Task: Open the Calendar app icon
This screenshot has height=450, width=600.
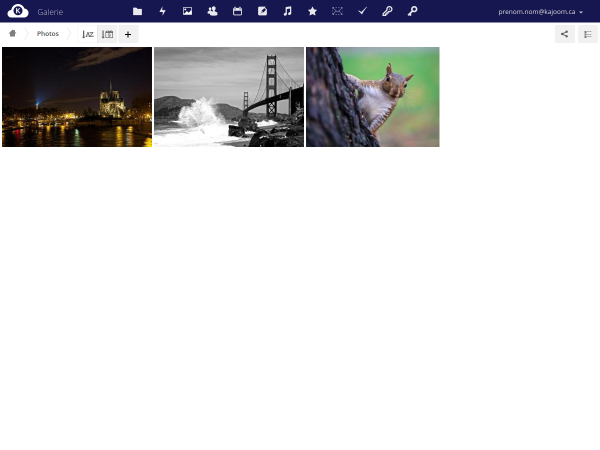Action: (x=237, y=11)
